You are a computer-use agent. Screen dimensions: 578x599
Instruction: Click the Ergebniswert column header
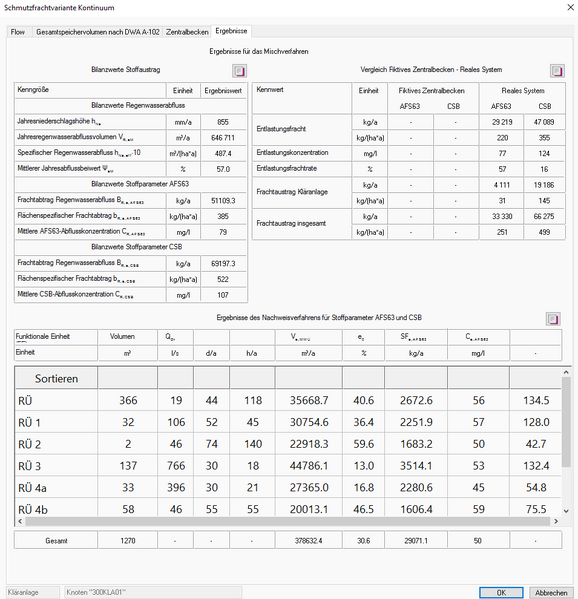pos(223,91)
